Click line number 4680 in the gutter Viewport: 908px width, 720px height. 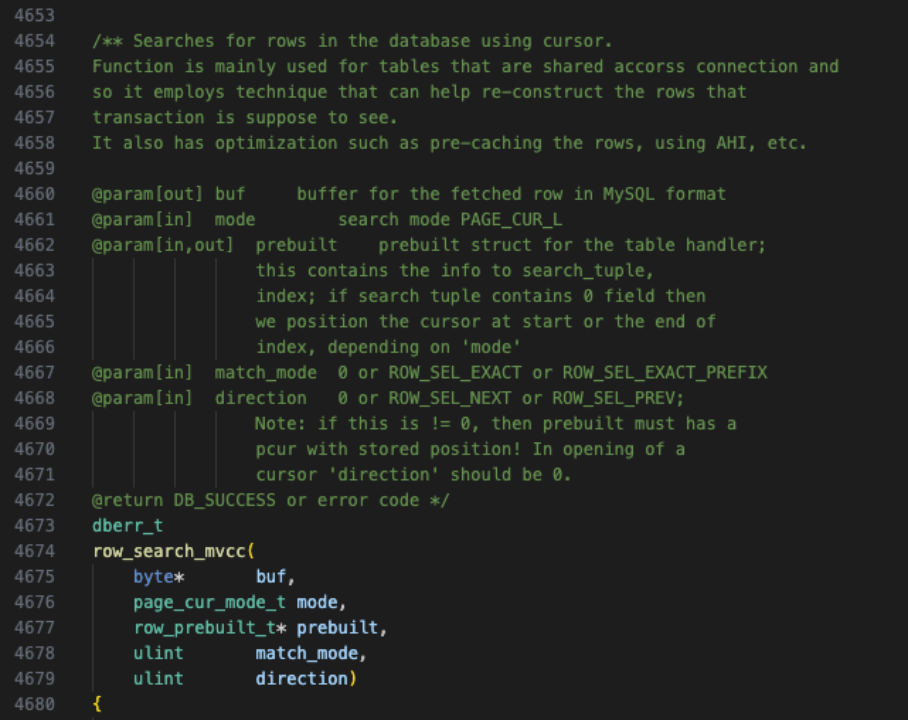35,704
